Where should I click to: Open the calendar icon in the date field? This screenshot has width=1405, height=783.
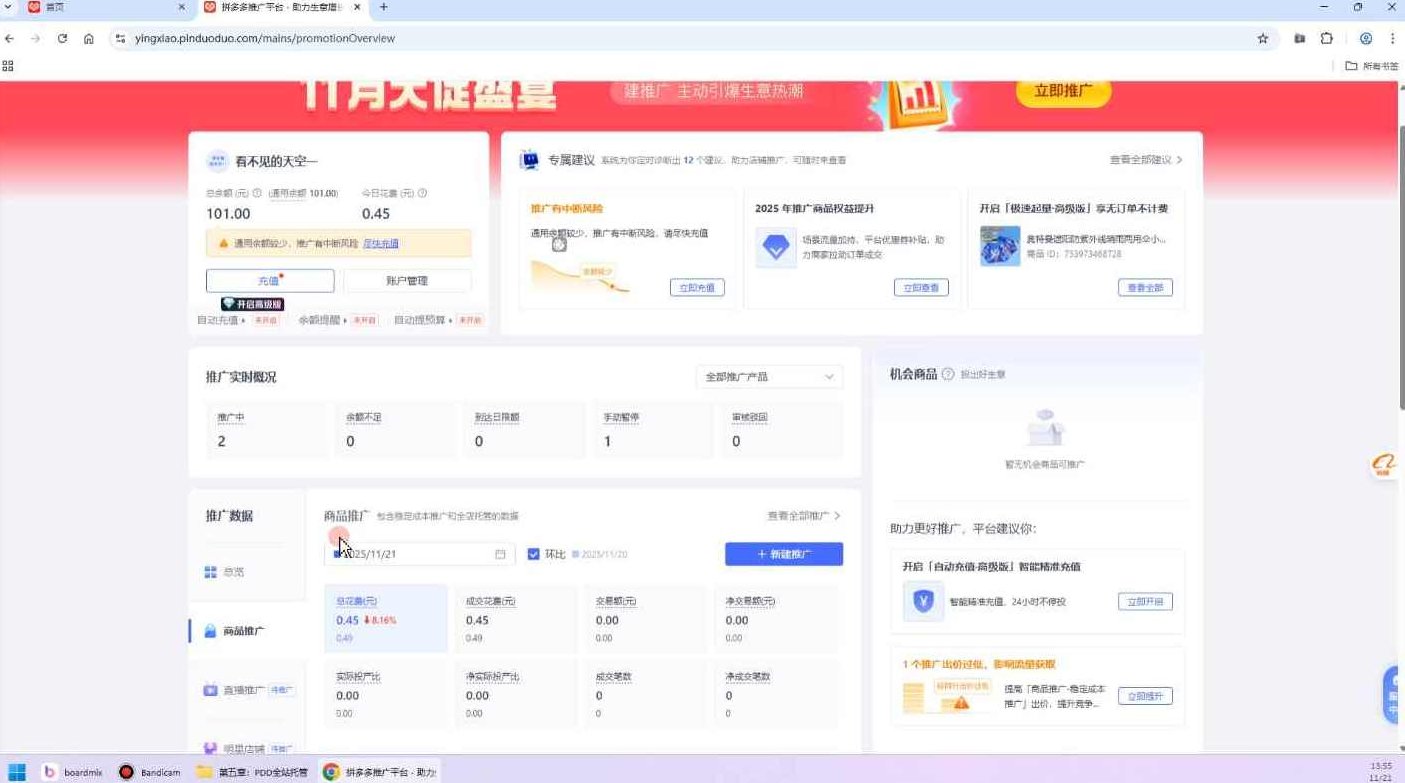[501, 553]
